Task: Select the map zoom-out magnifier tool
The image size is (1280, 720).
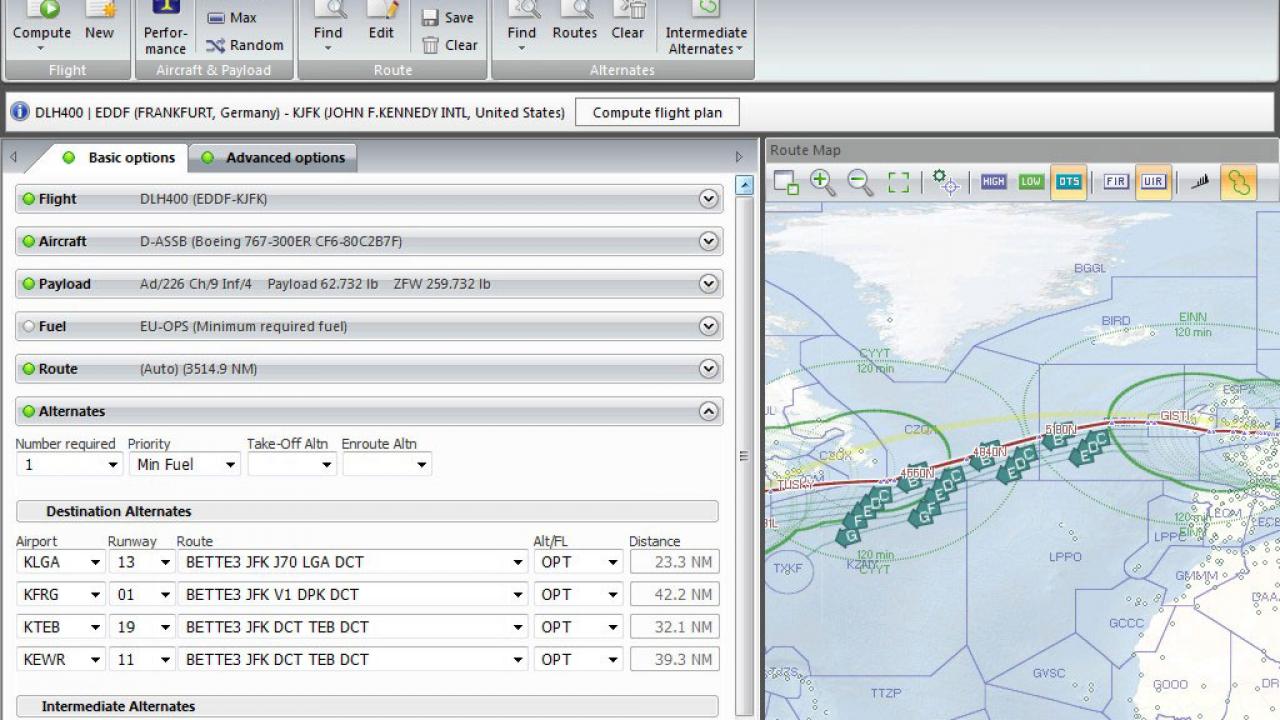Action: click(858, 183)
